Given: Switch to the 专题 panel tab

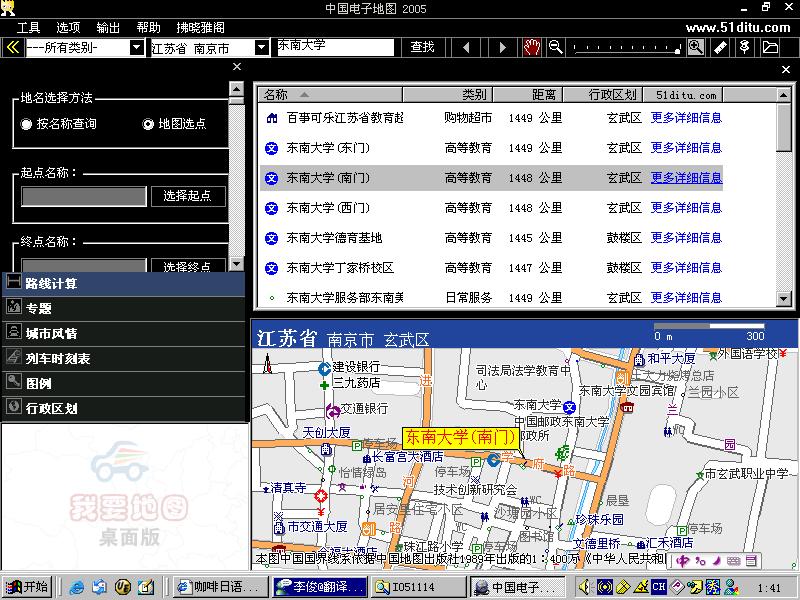Looking at the screenshot, I should (x=124, y=308).
